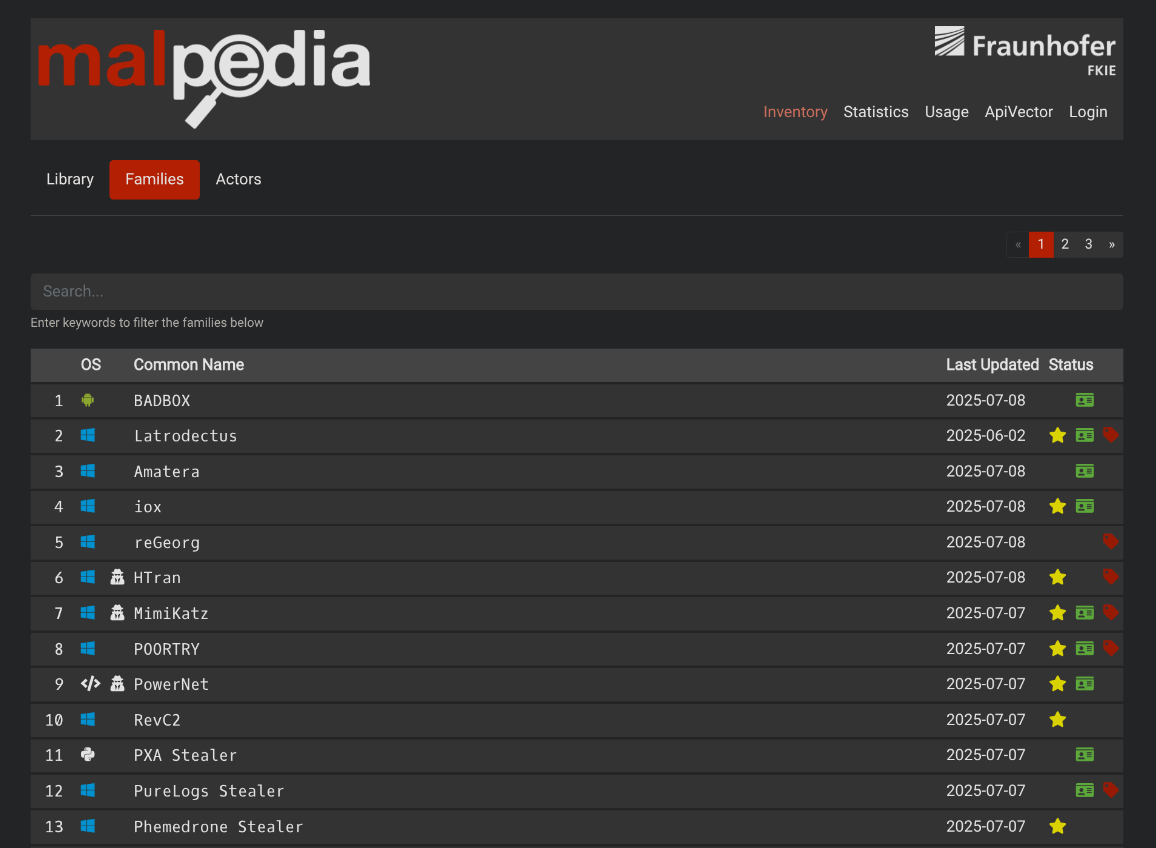Click the green card icon for BADBOX
The width and height of the screenshot is (1156, 848).
tap(1084, 400)
